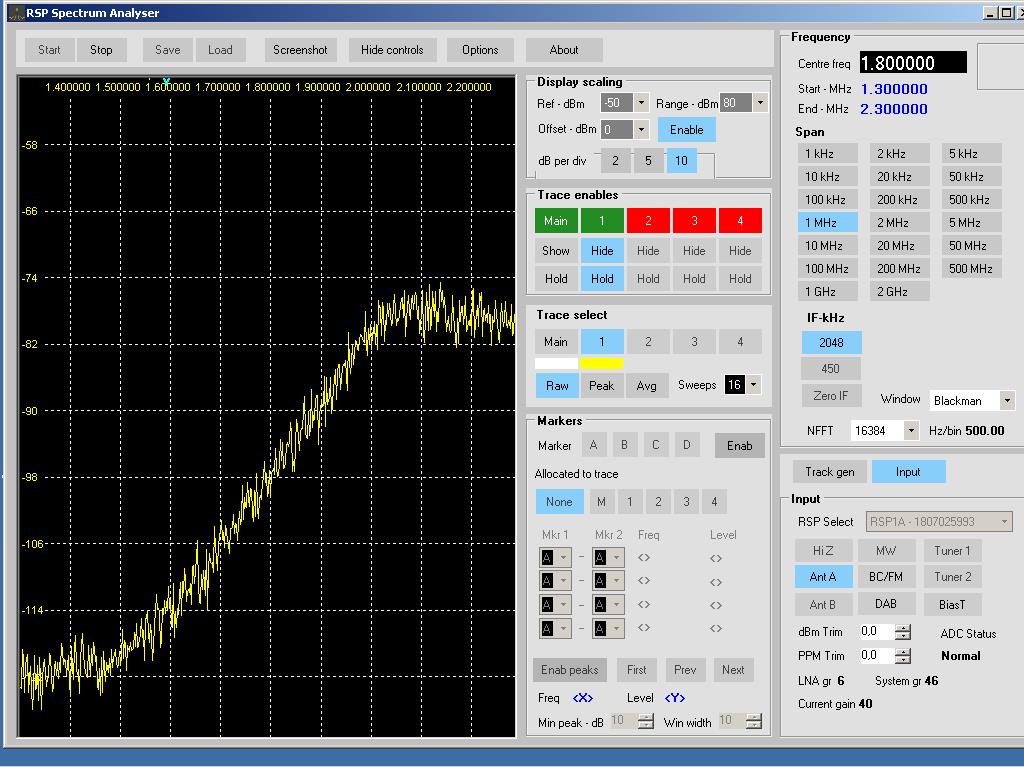The image size is (1024, 768).
Task: Select 500 kHz span
Action: click(971, 200)
